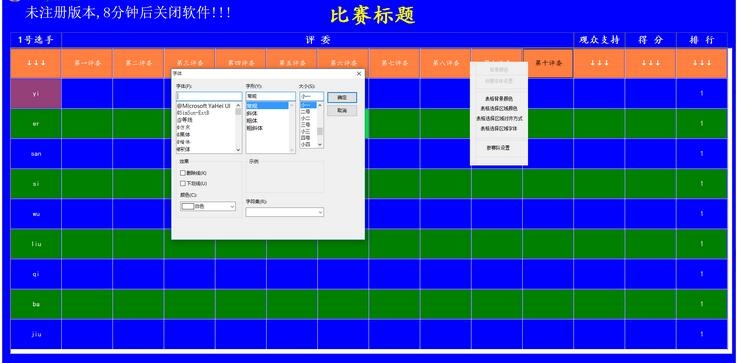
Task: Pick 斜体 italic in the style list
Action: (x=252, y=113)
